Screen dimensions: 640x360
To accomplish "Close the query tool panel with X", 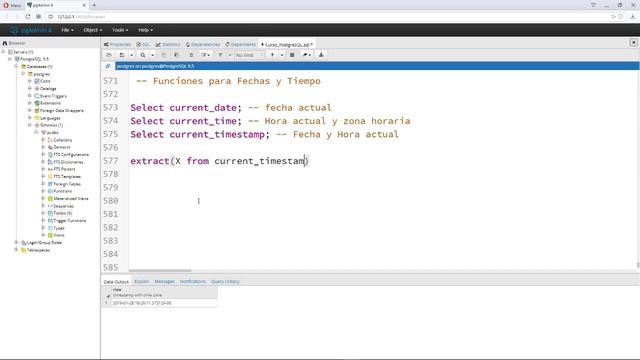I will [x=633, y=42].
